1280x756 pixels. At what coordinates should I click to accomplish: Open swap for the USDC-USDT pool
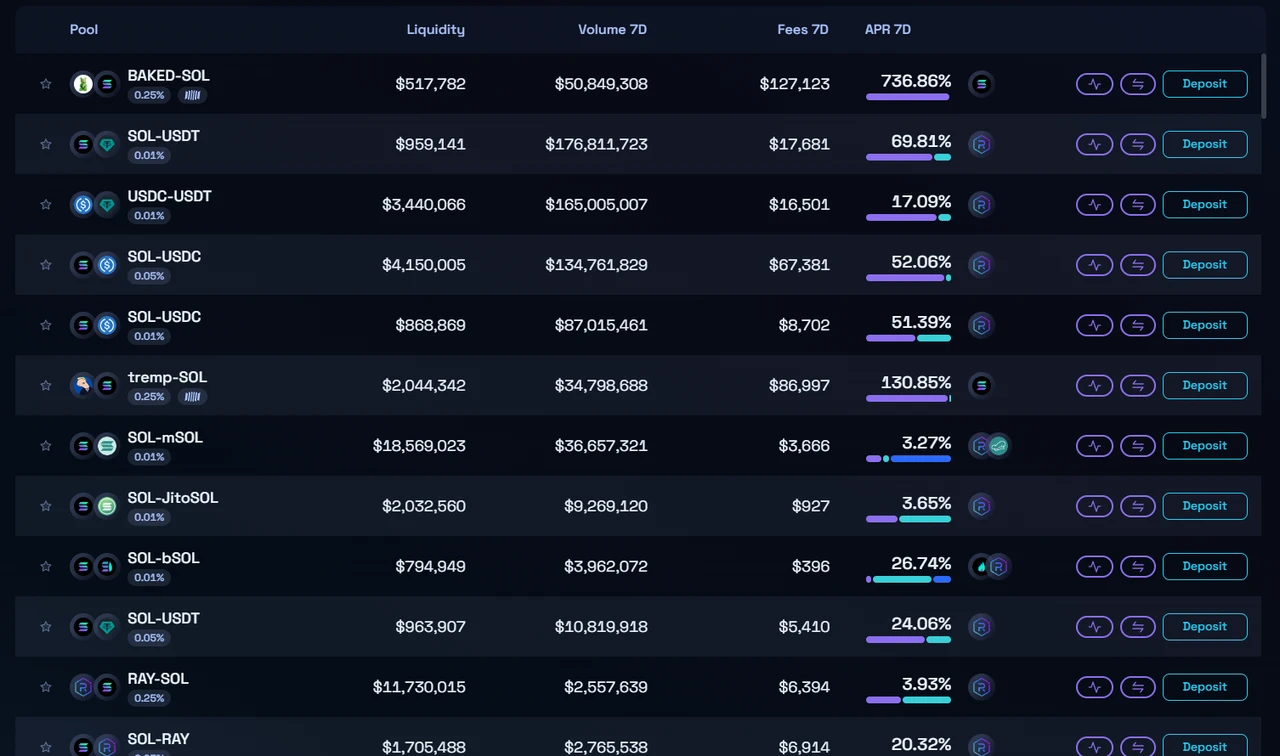(x=1138, y=204)
